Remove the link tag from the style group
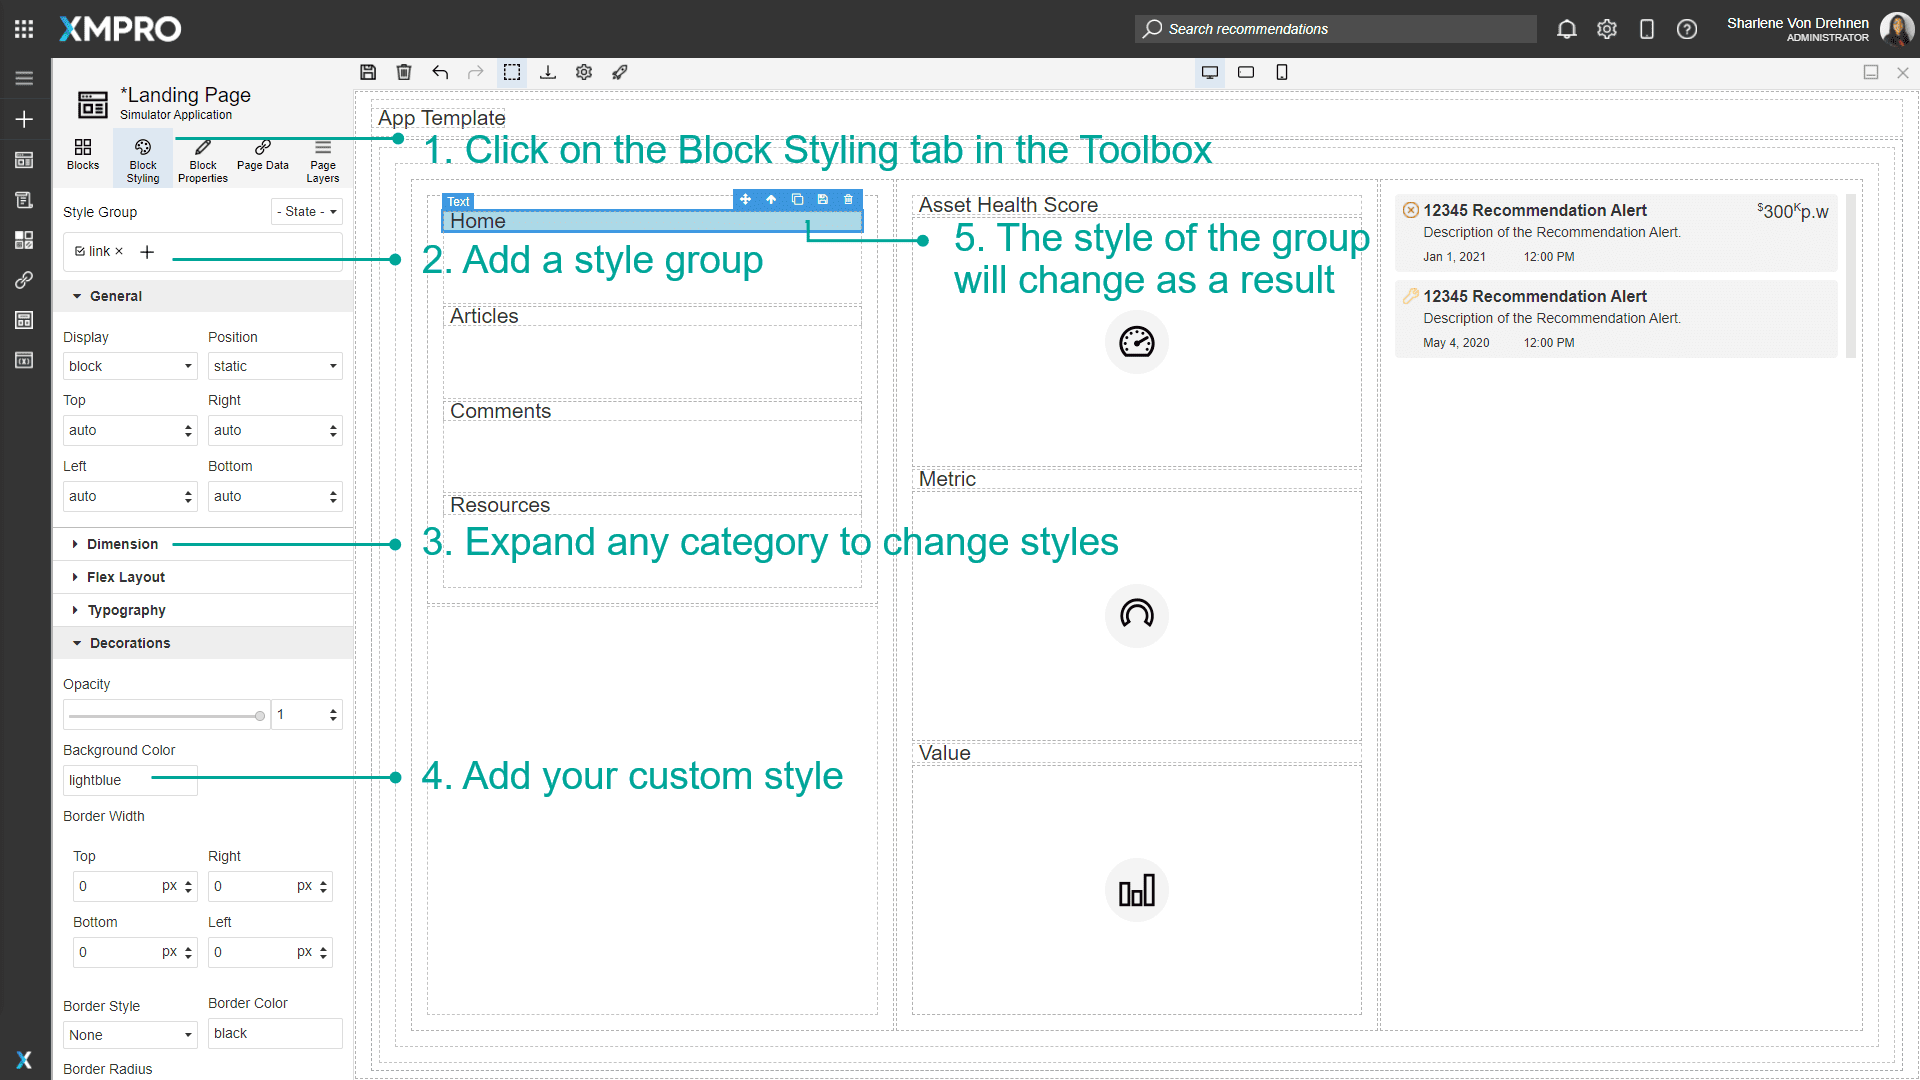This screenshot has width=1920, height=1080. [119, 251]
